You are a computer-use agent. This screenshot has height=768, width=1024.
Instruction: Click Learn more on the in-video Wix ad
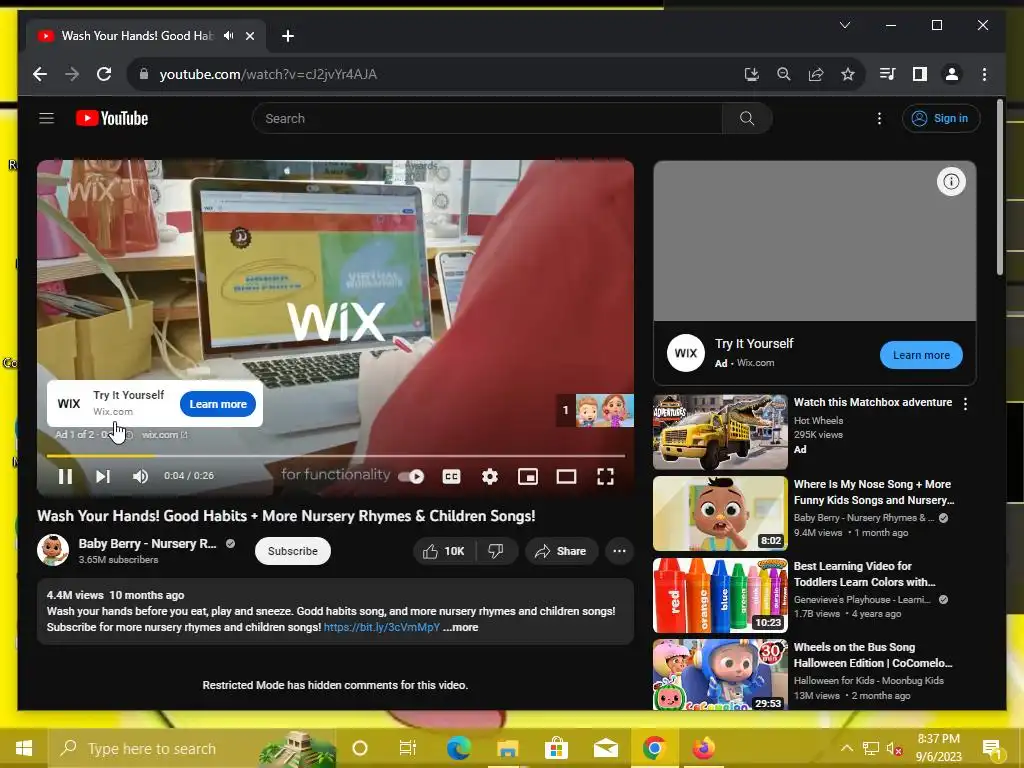click(x=218, y=404)
